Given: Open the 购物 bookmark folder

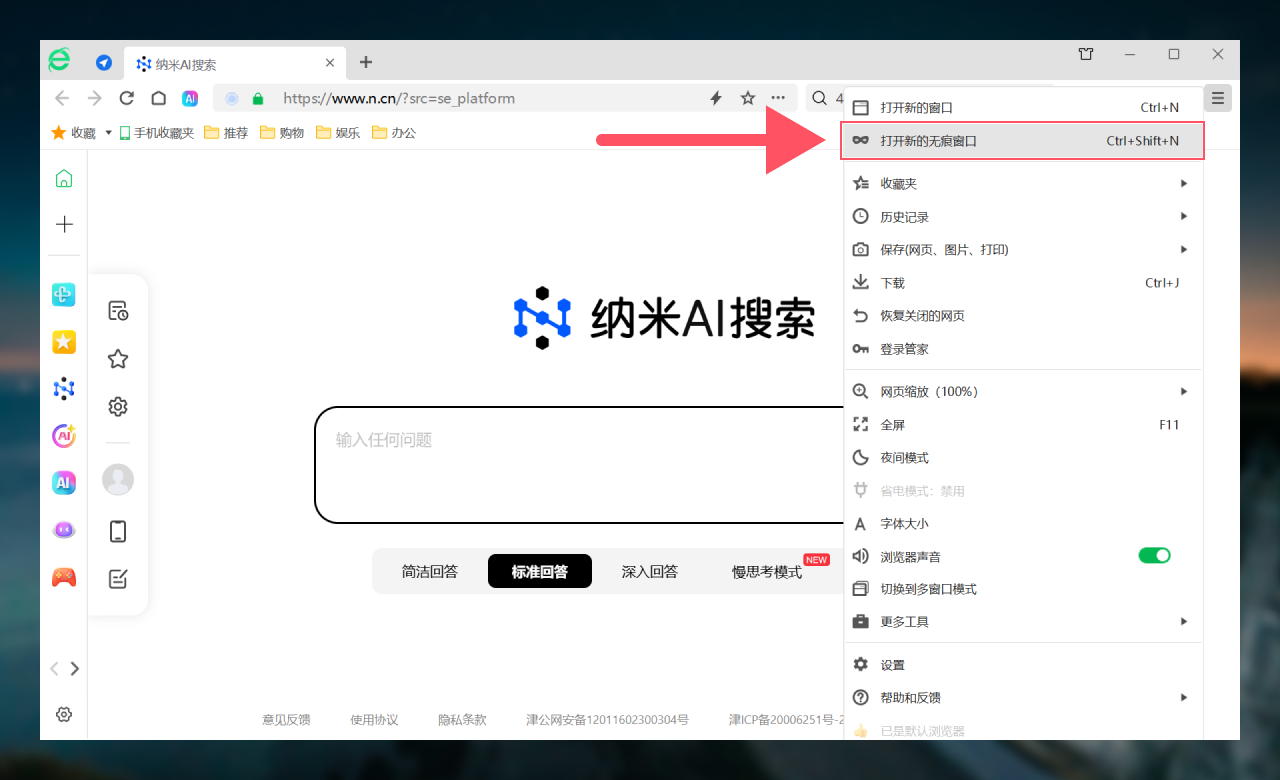Looking at the screenshot, I should [282, 133].
